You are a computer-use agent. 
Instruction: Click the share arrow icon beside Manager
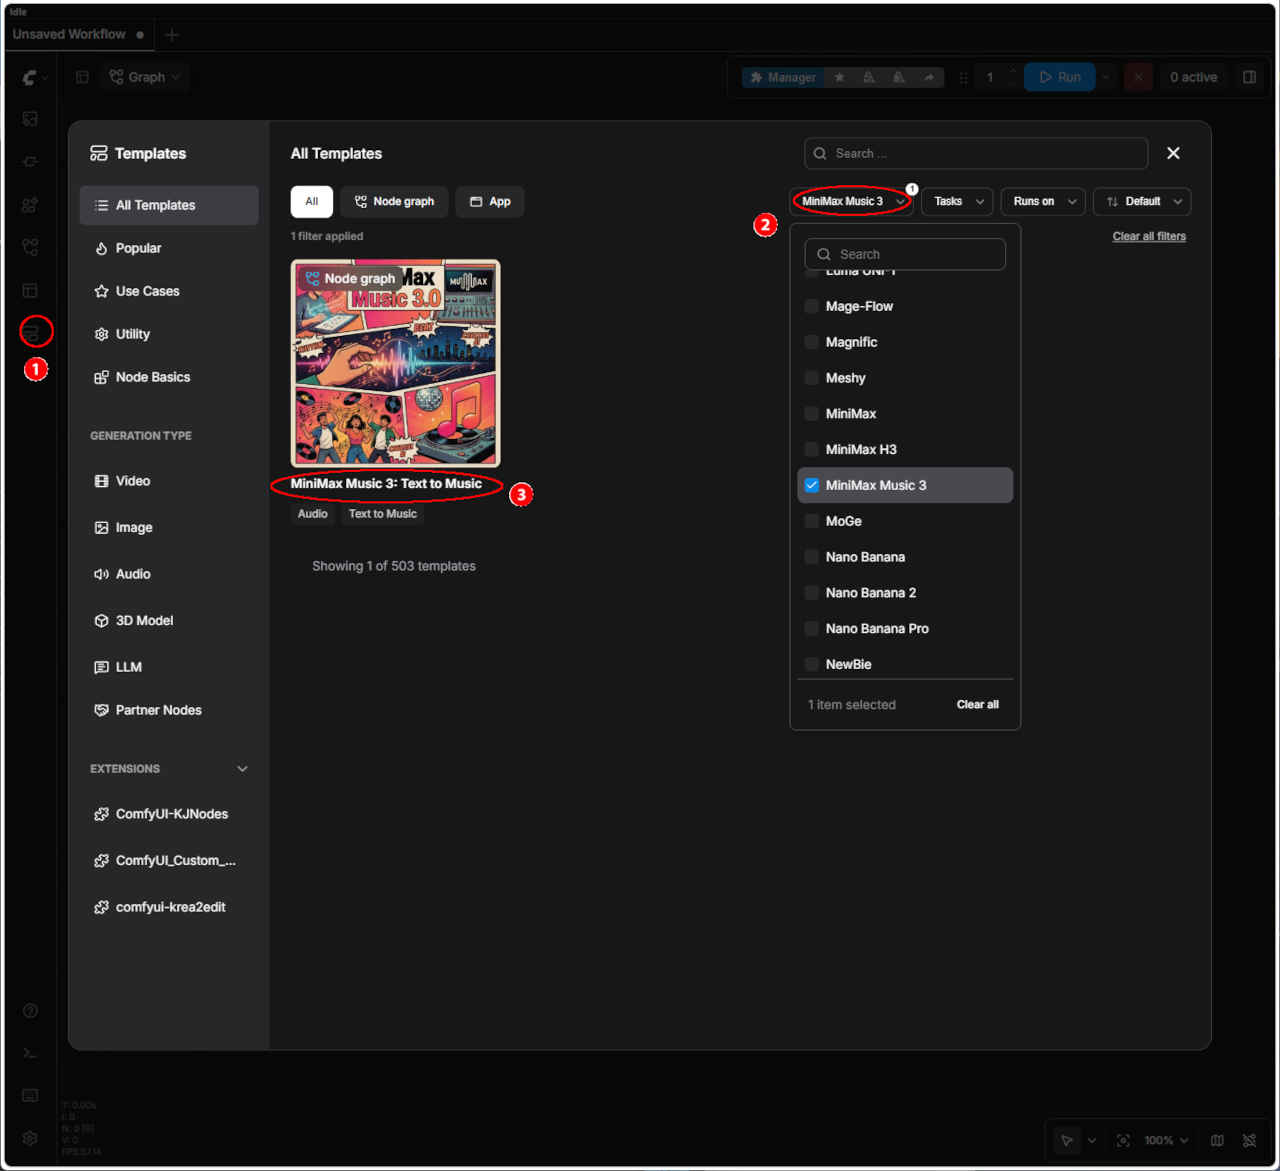[929, 77]
